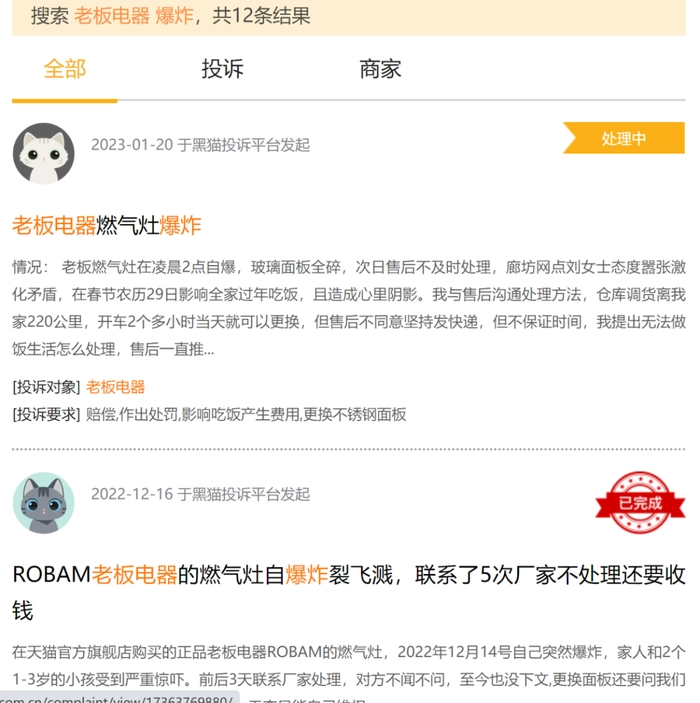The width and height of the screenshot is (700, 703).
Task: Click the orange underline beneath 全部 tab
Action: click(x=65, y=101)
